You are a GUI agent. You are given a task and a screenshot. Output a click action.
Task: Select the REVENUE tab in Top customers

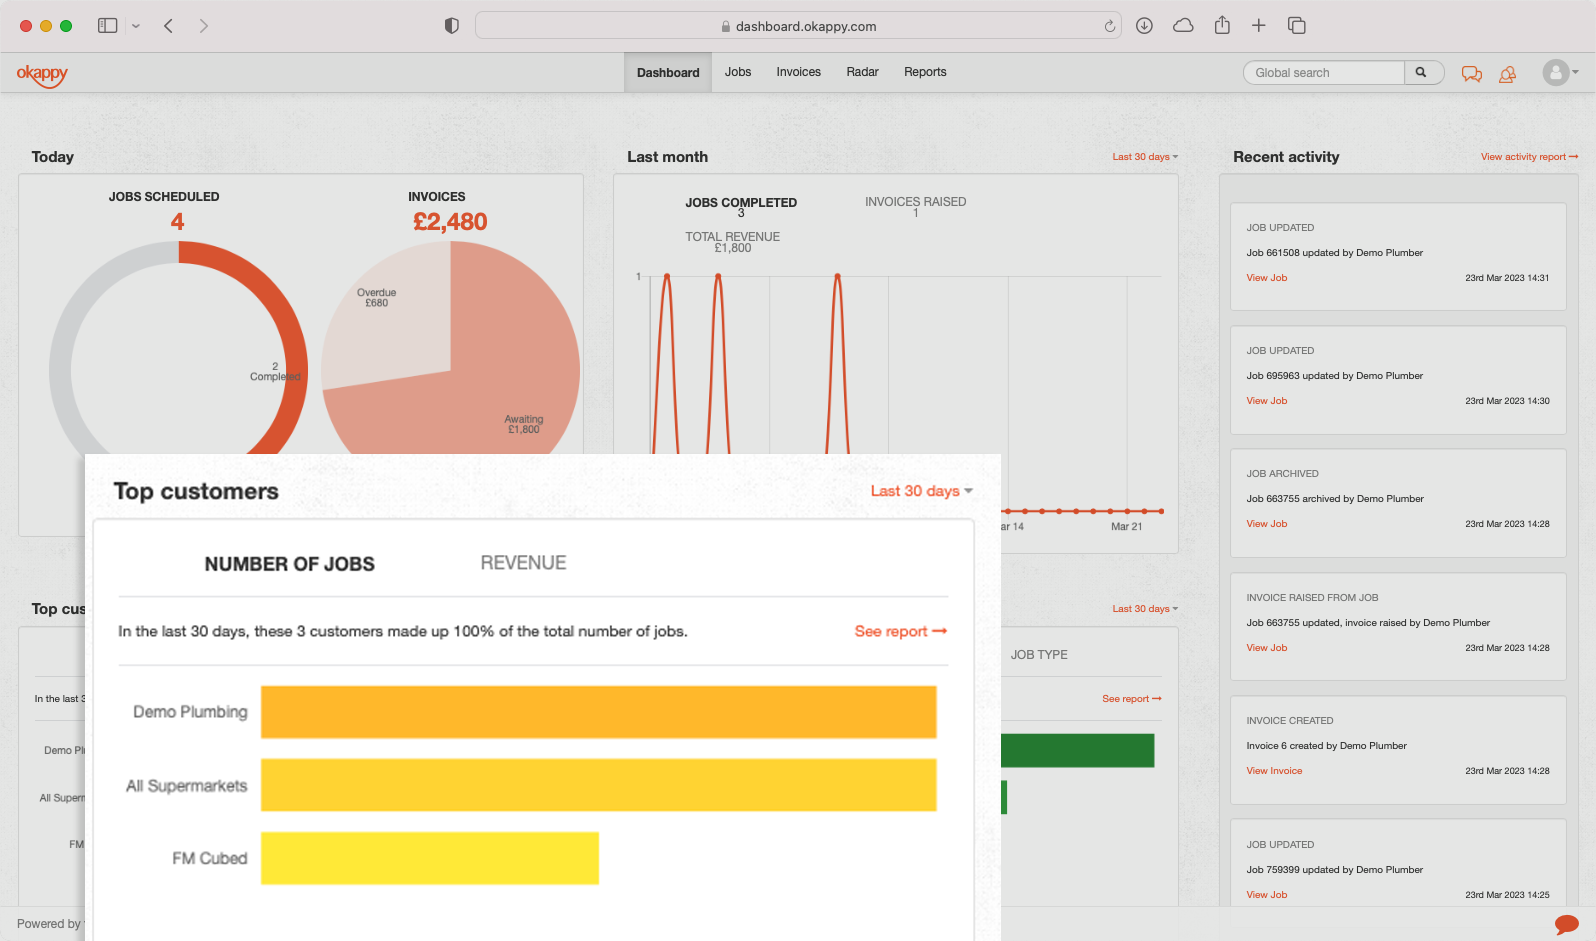click(x=523, y=563)
